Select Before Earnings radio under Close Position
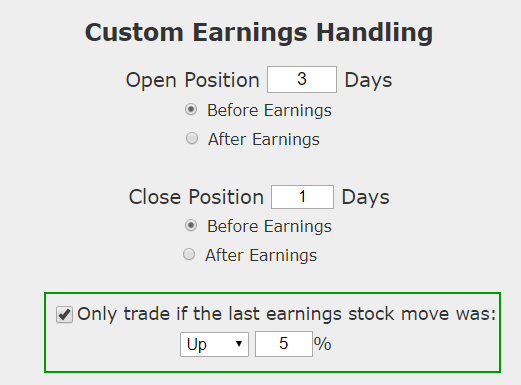Viewport: 521px width, 385px height. (x=191, y=225)
